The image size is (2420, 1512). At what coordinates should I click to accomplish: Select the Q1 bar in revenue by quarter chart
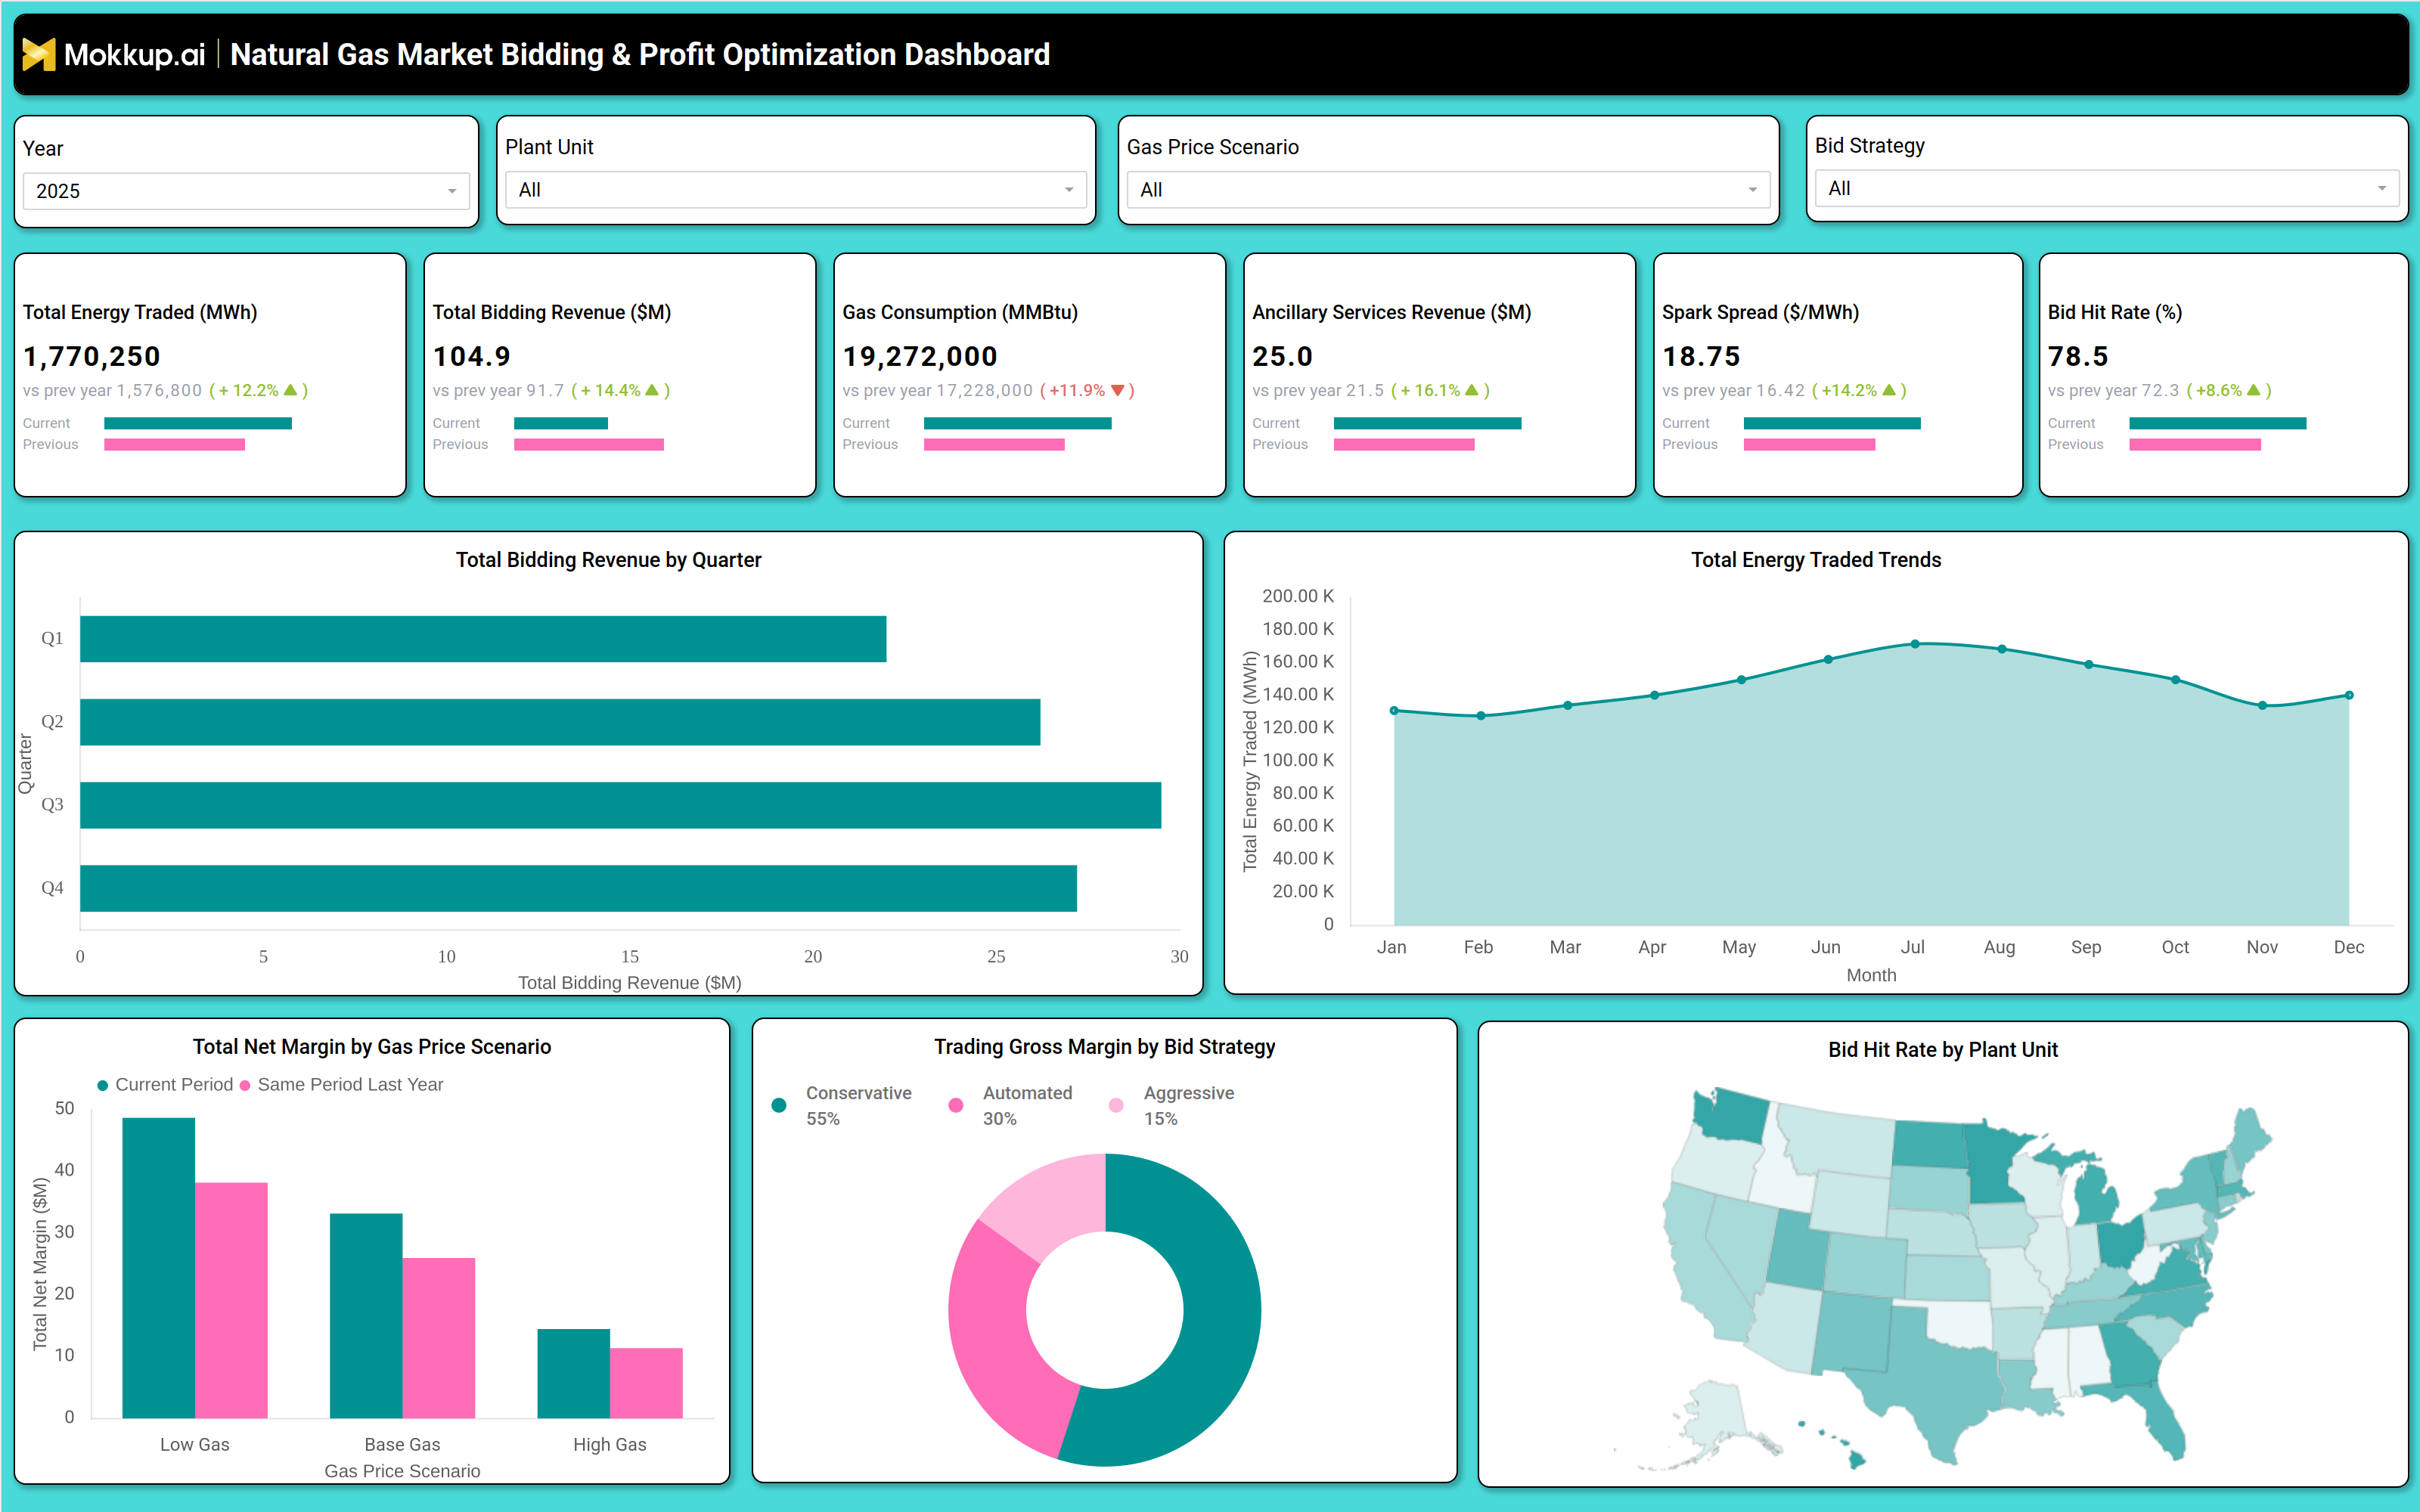(483, 639)
